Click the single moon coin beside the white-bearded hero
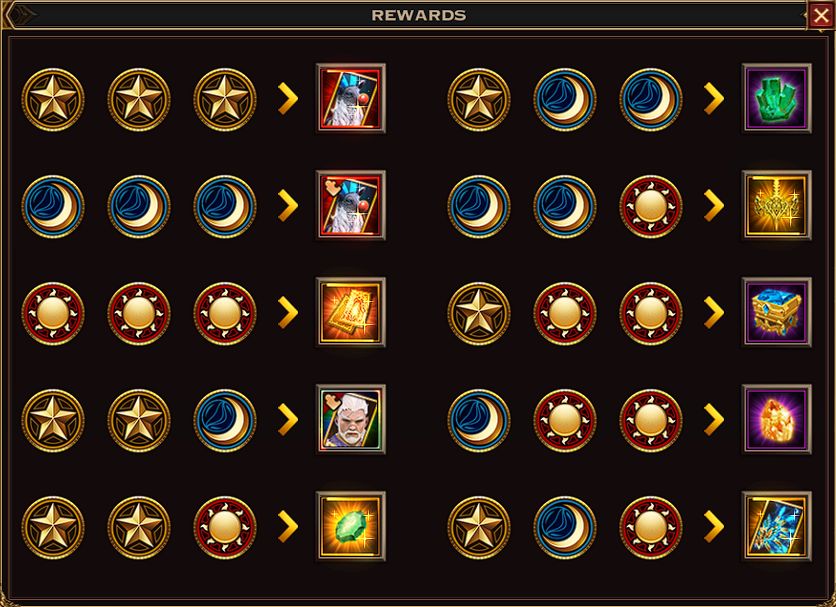Image resolution: width=836 pixels, height=607 pixels. 224,420
